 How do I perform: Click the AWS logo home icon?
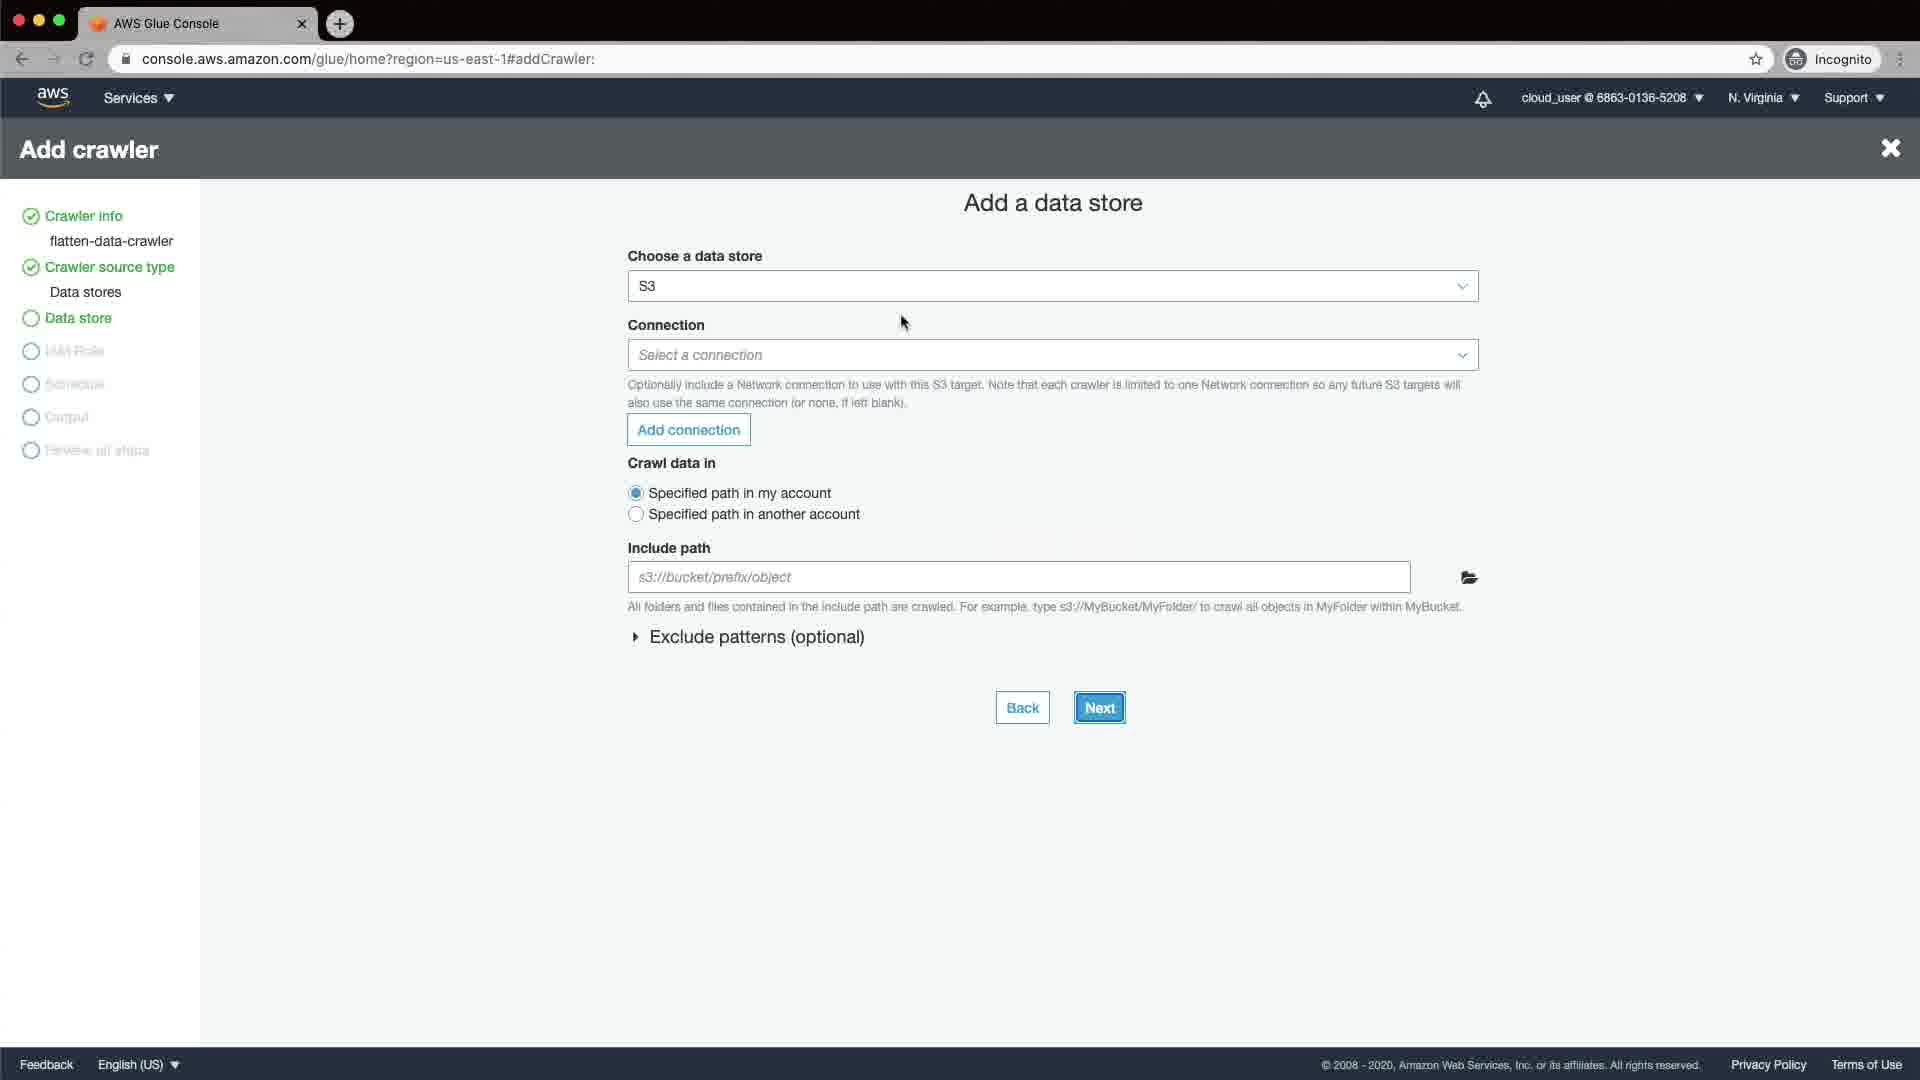coord(53,97)
